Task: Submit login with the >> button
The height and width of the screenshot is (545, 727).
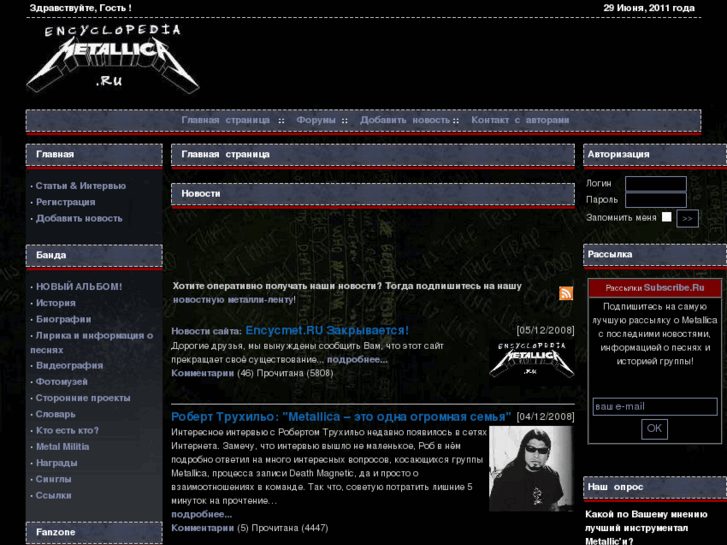Action: [687, 218]
